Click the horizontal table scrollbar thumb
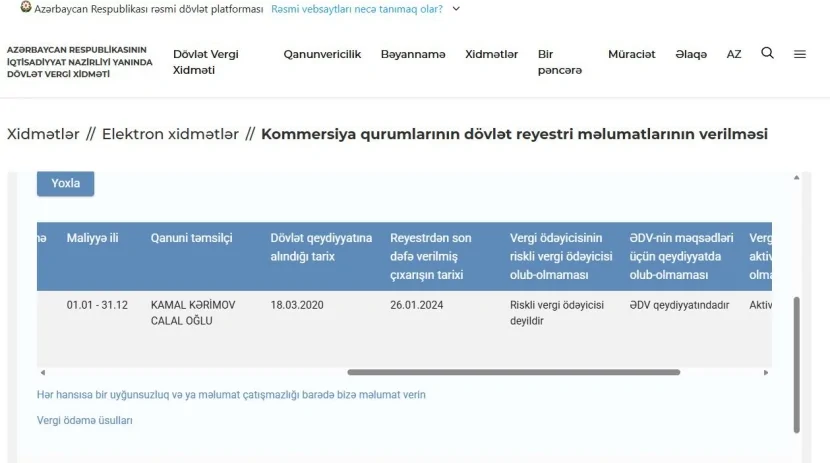This screenshot has height=463, width=830. 513,372
